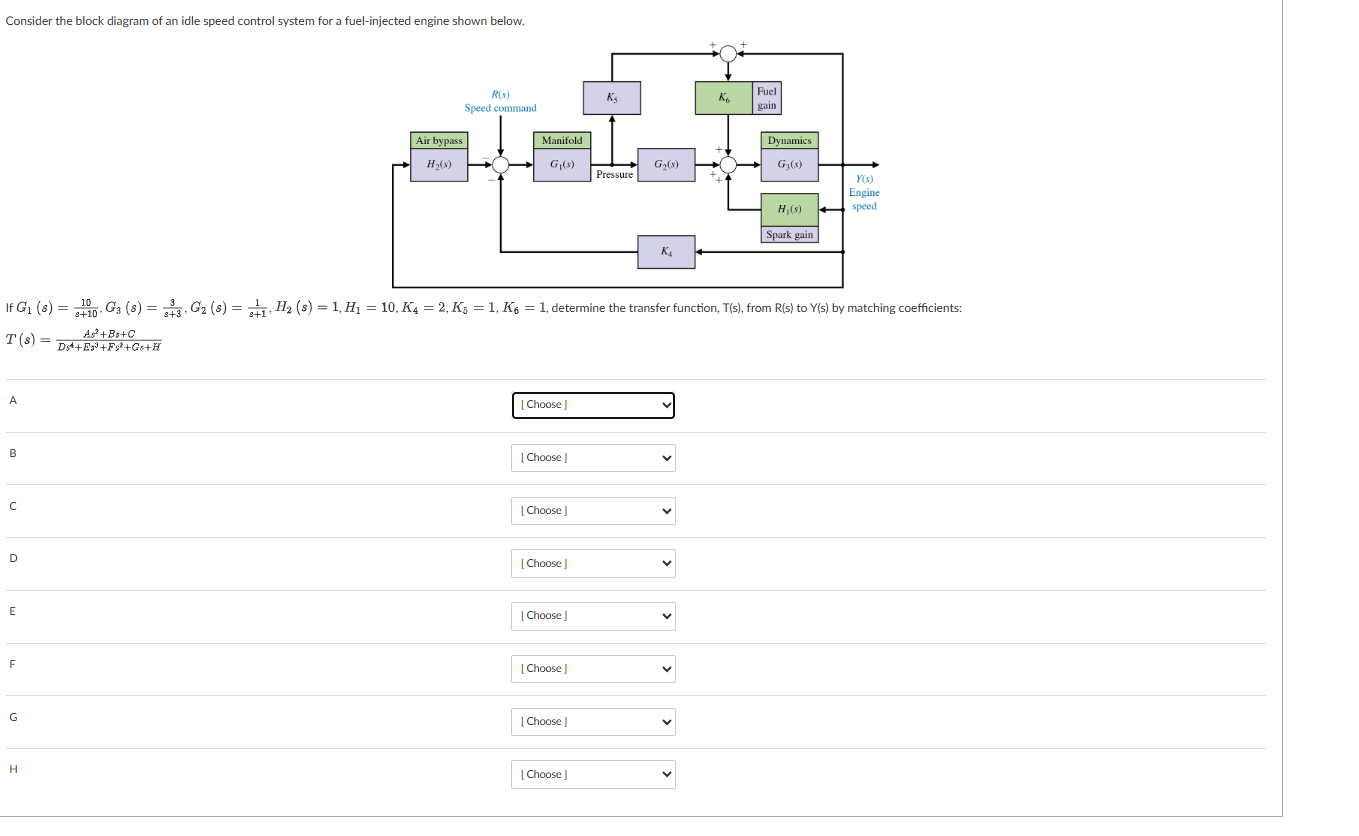Open the coefficient C dropdown
The image size is (1359, 836).
[592, 510]
